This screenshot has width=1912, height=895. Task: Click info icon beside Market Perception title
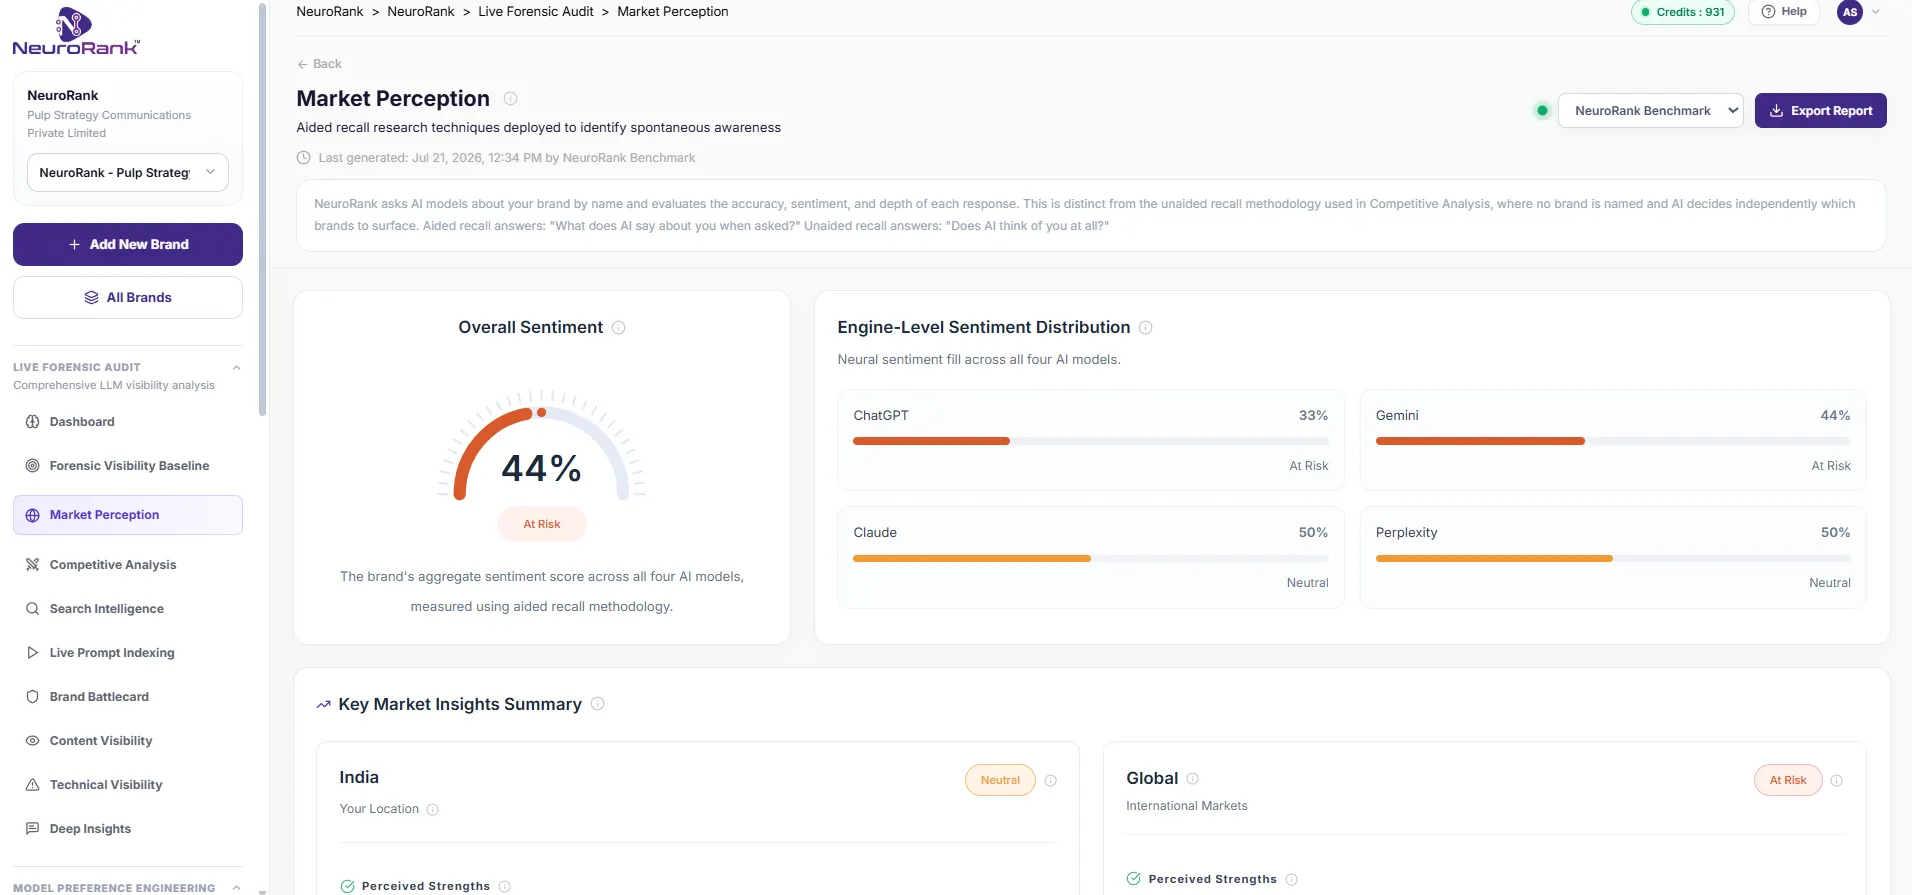tap(510, 98)
